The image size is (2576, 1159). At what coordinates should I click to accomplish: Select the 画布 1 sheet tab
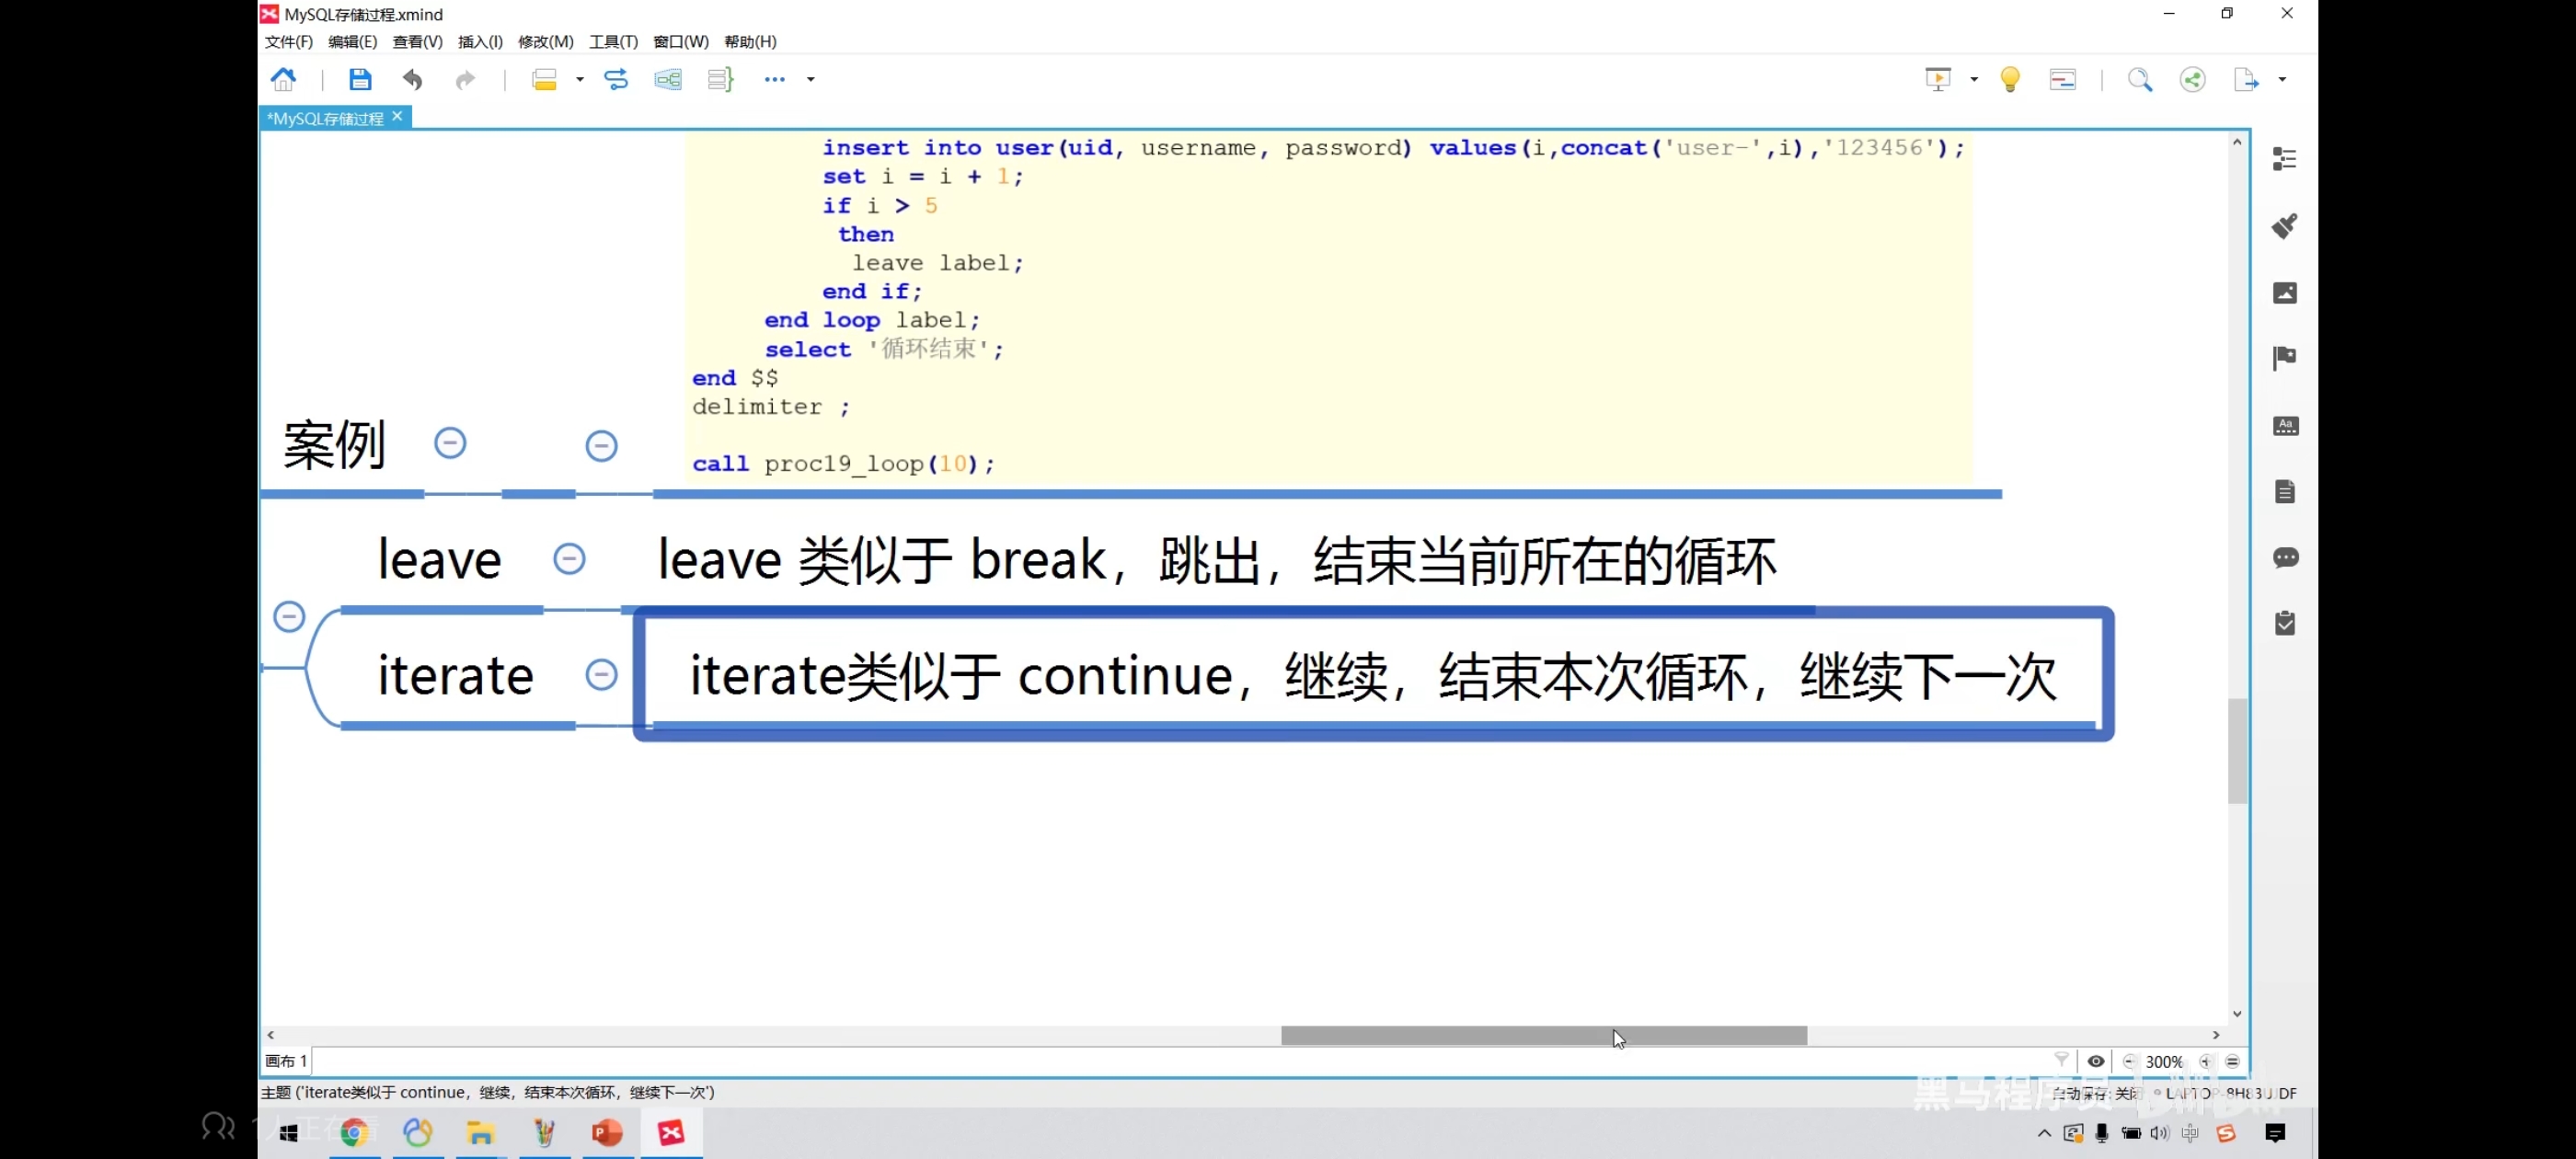tap(286, 1061)
